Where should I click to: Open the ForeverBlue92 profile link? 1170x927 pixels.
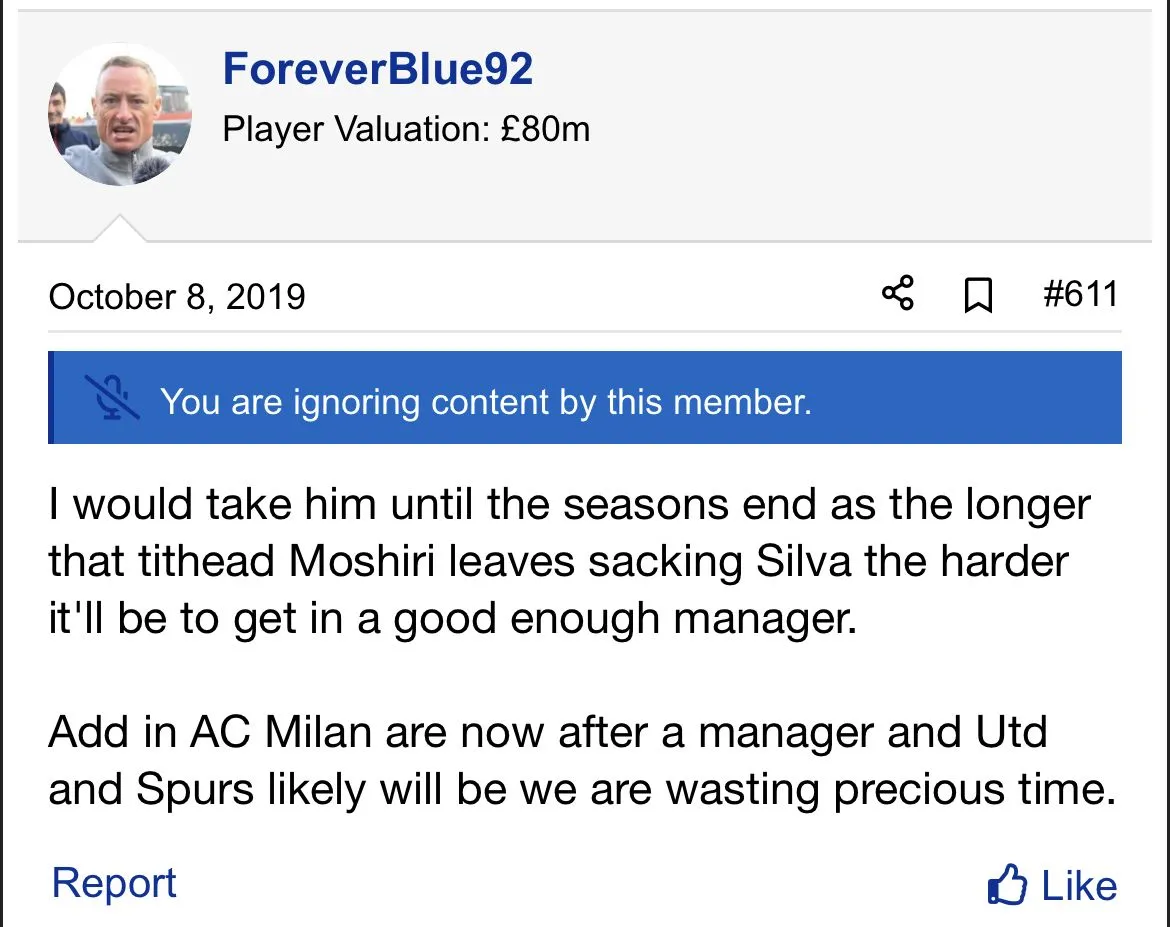point(378,70)
